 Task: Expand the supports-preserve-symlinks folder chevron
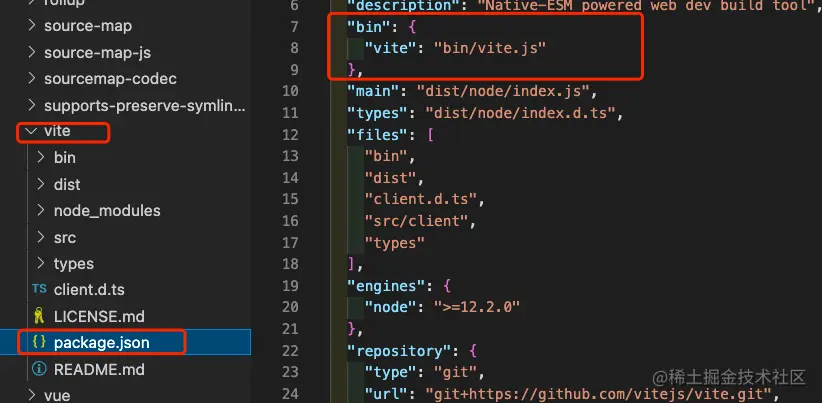[31, 105]
